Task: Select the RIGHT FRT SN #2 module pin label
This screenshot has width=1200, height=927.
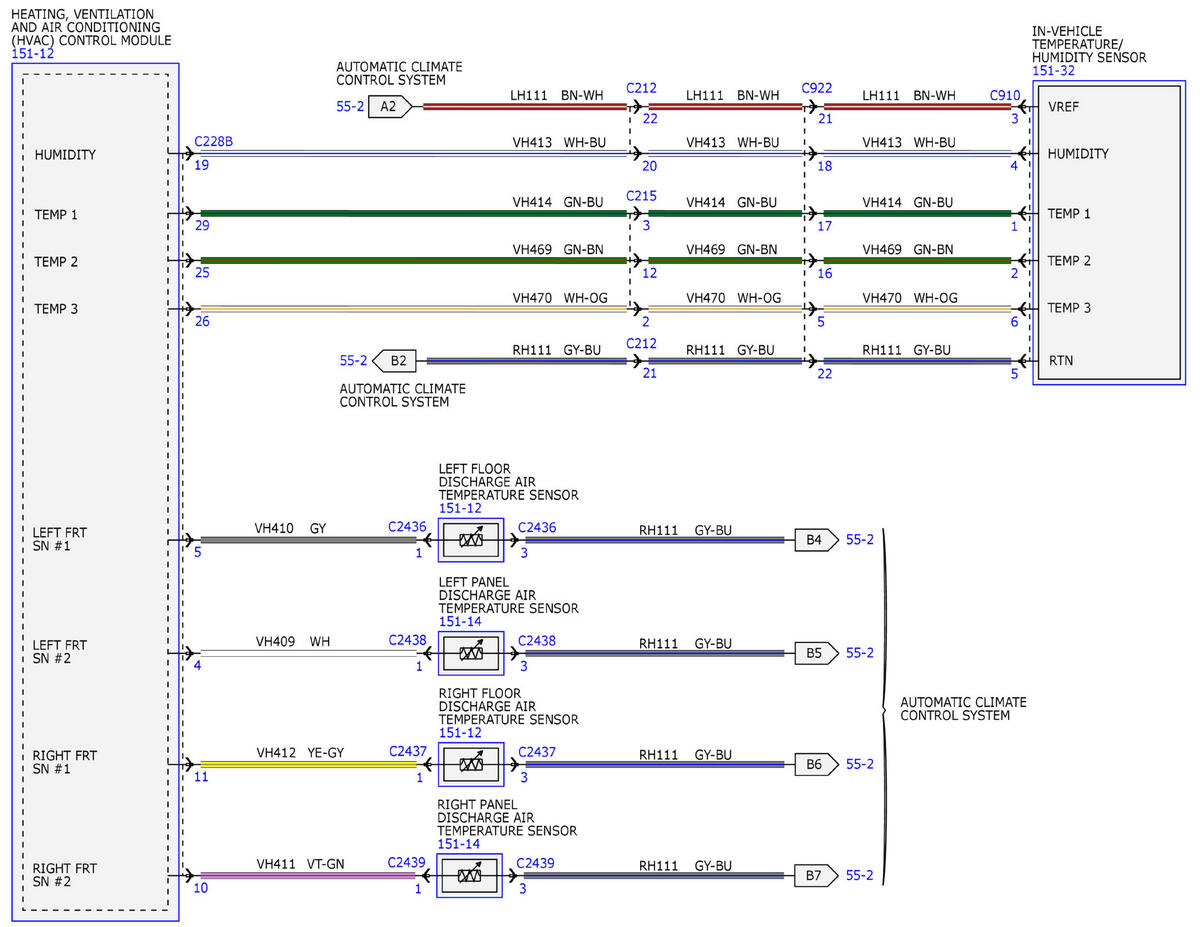Action: point(65,875)
